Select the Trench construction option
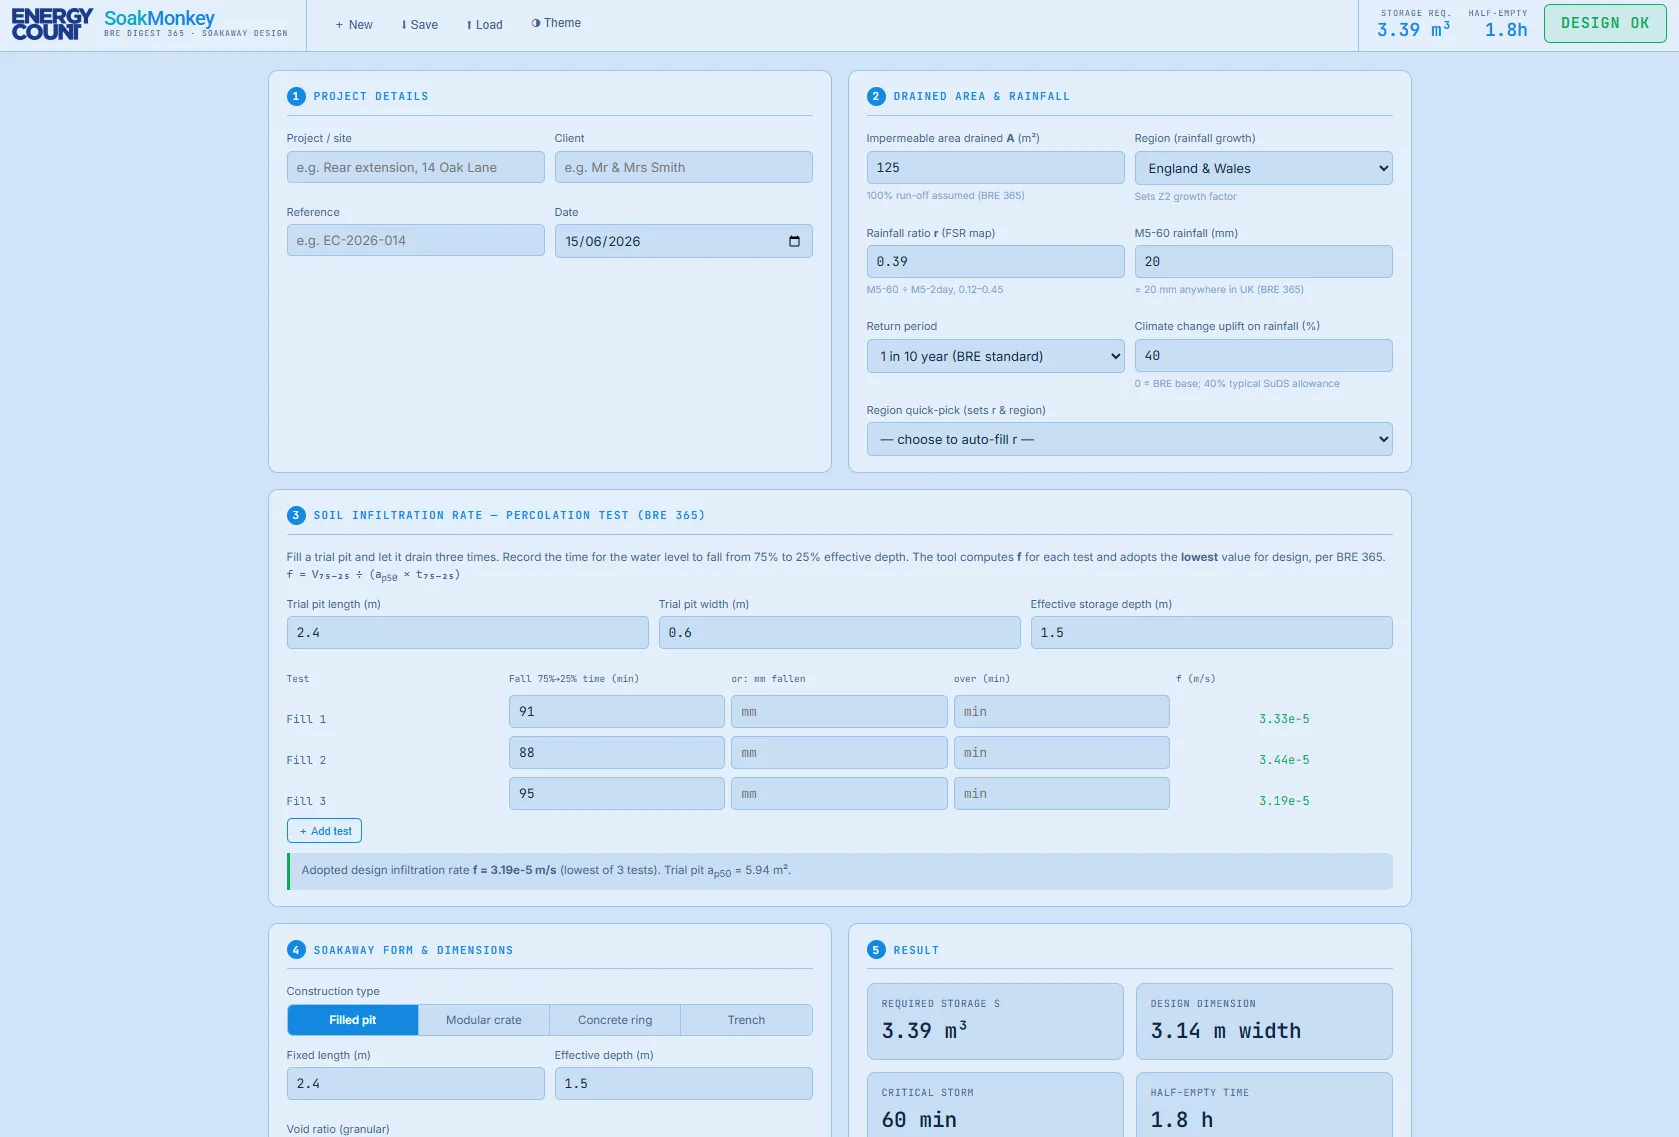 pos(746,1020)
